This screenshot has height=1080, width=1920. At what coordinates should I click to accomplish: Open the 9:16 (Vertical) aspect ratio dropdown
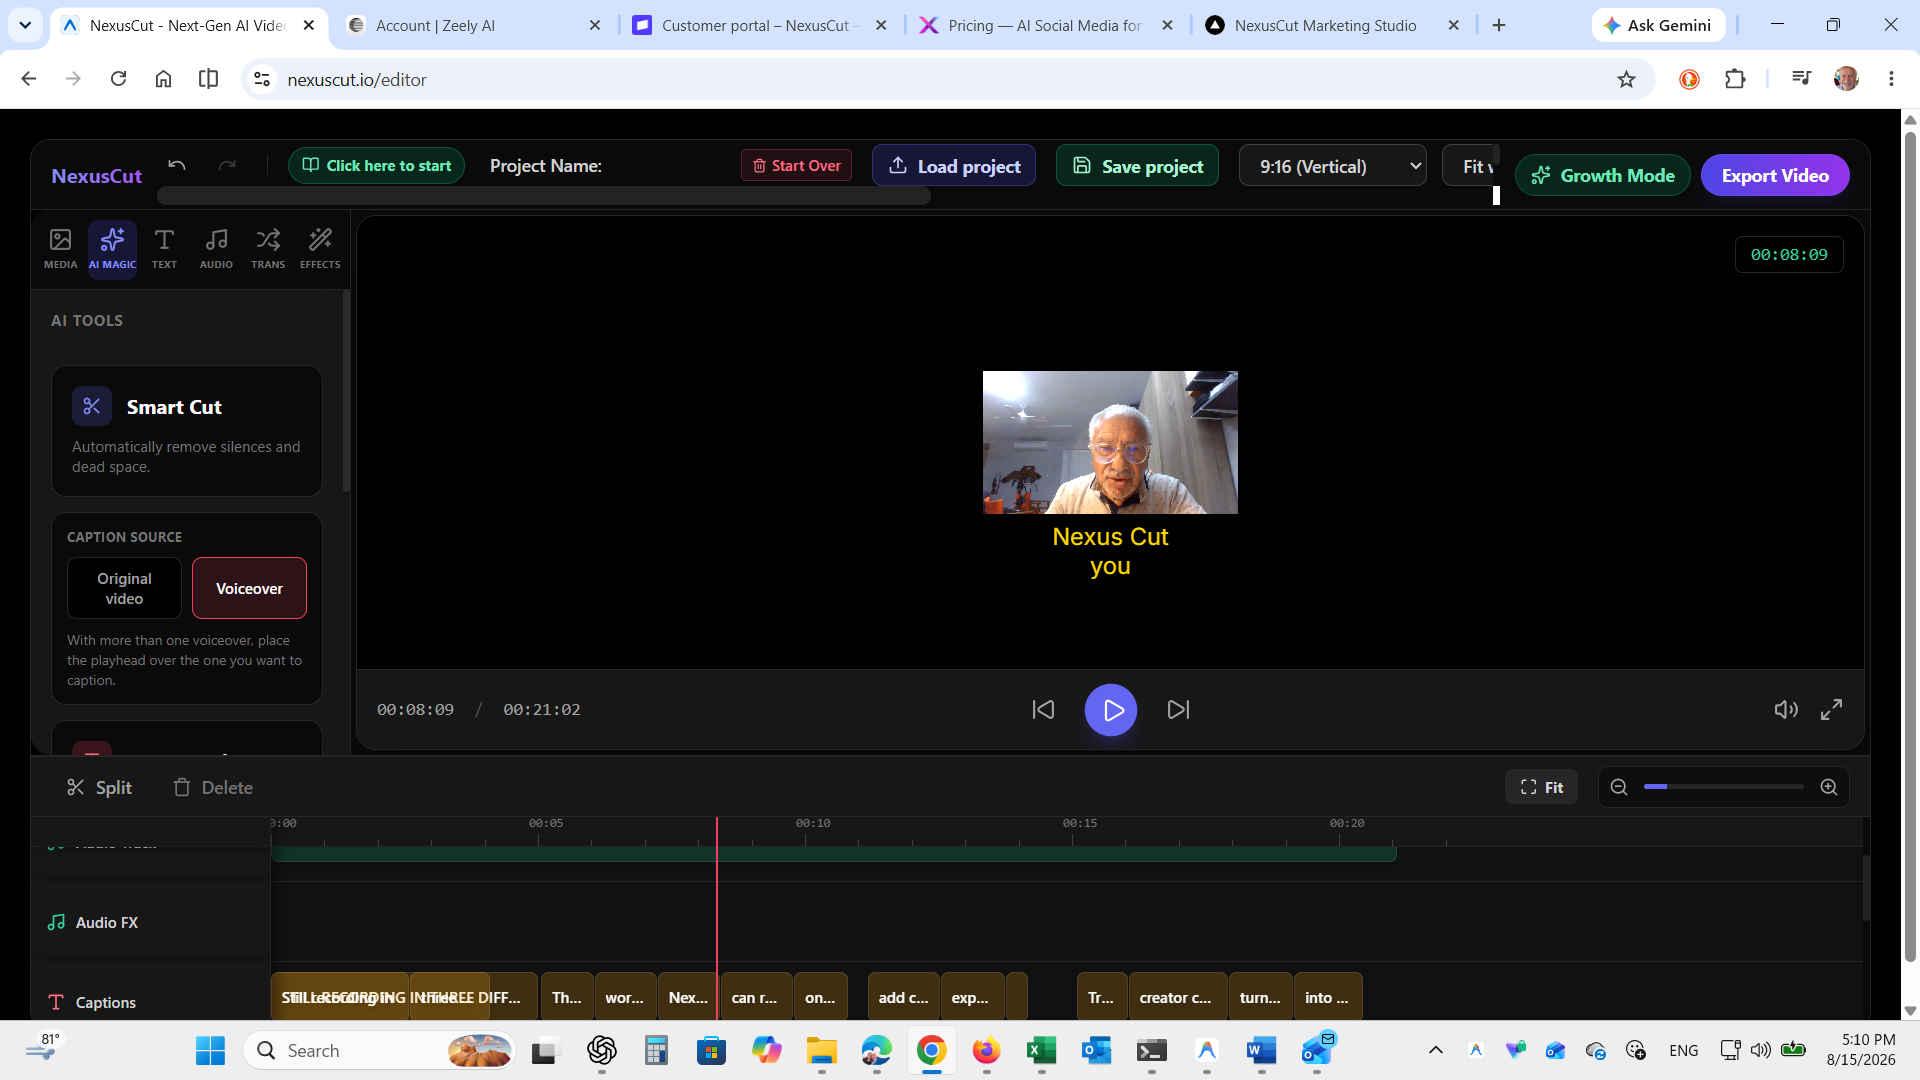pos(1332,166)
